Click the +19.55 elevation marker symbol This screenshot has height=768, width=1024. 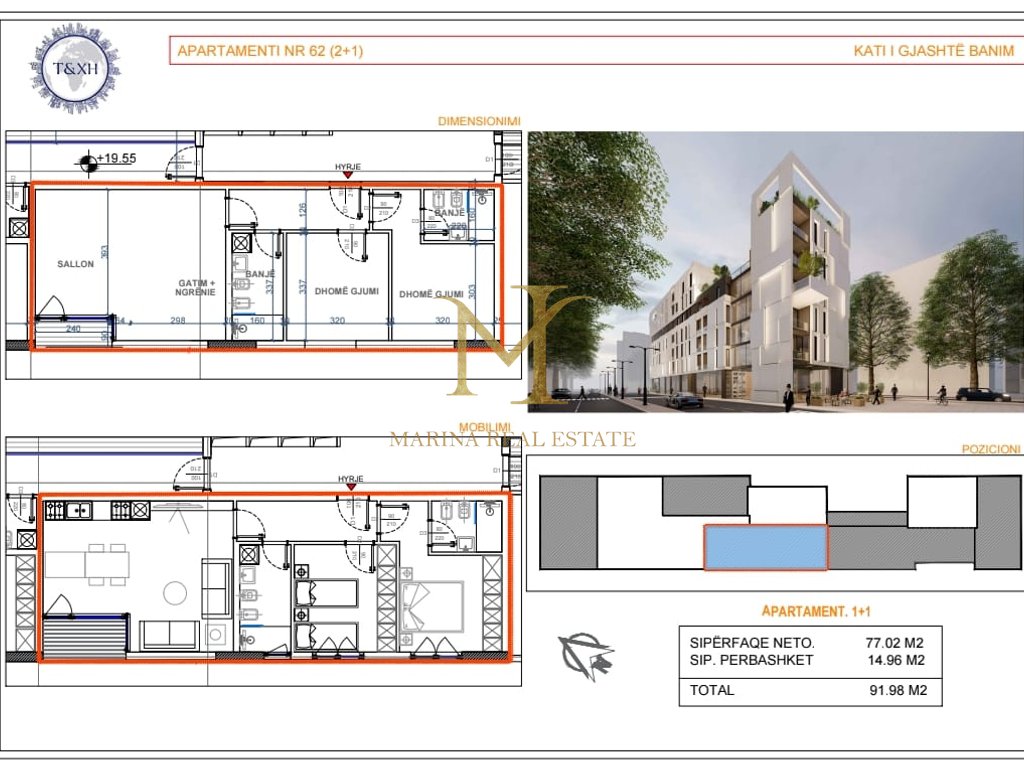tap(88, 159)
